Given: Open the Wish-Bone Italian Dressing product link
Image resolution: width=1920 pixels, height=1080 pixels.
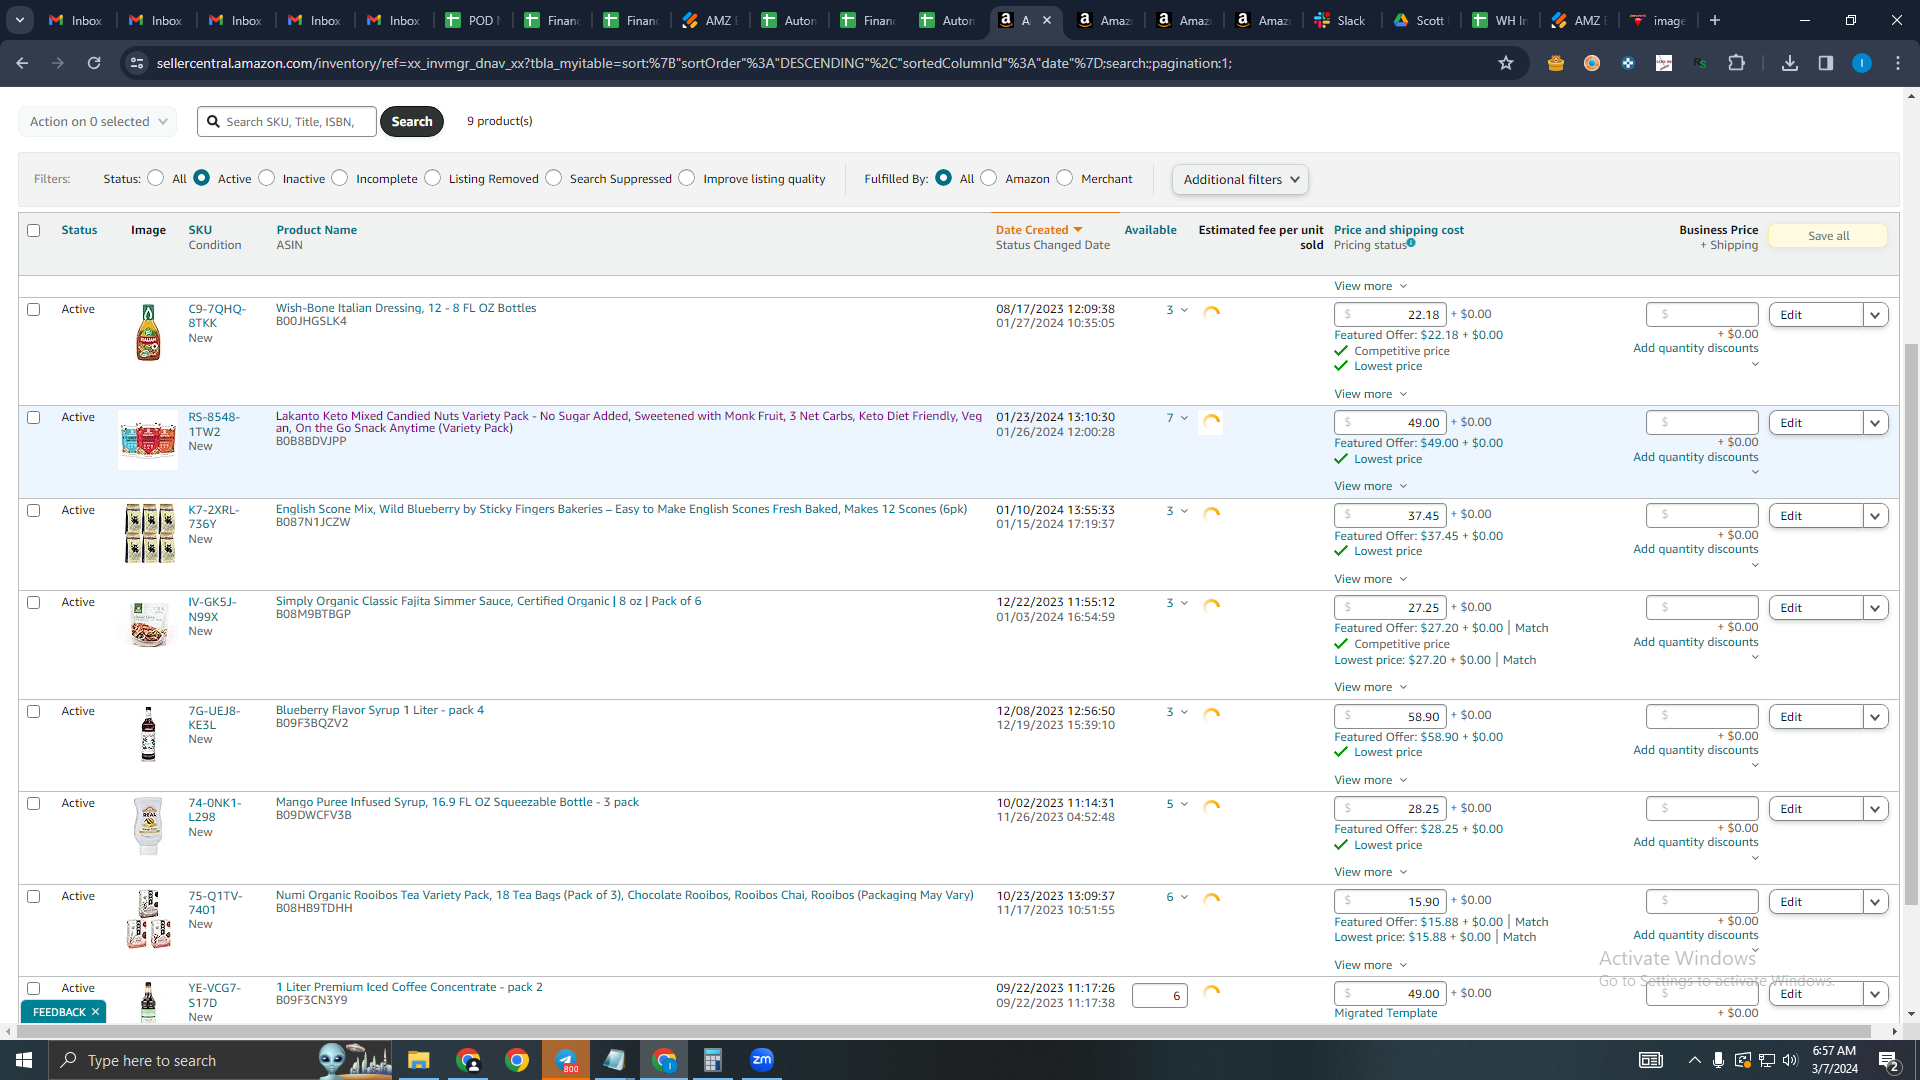Looking at the screenshot, I should [x=406, y=308].
